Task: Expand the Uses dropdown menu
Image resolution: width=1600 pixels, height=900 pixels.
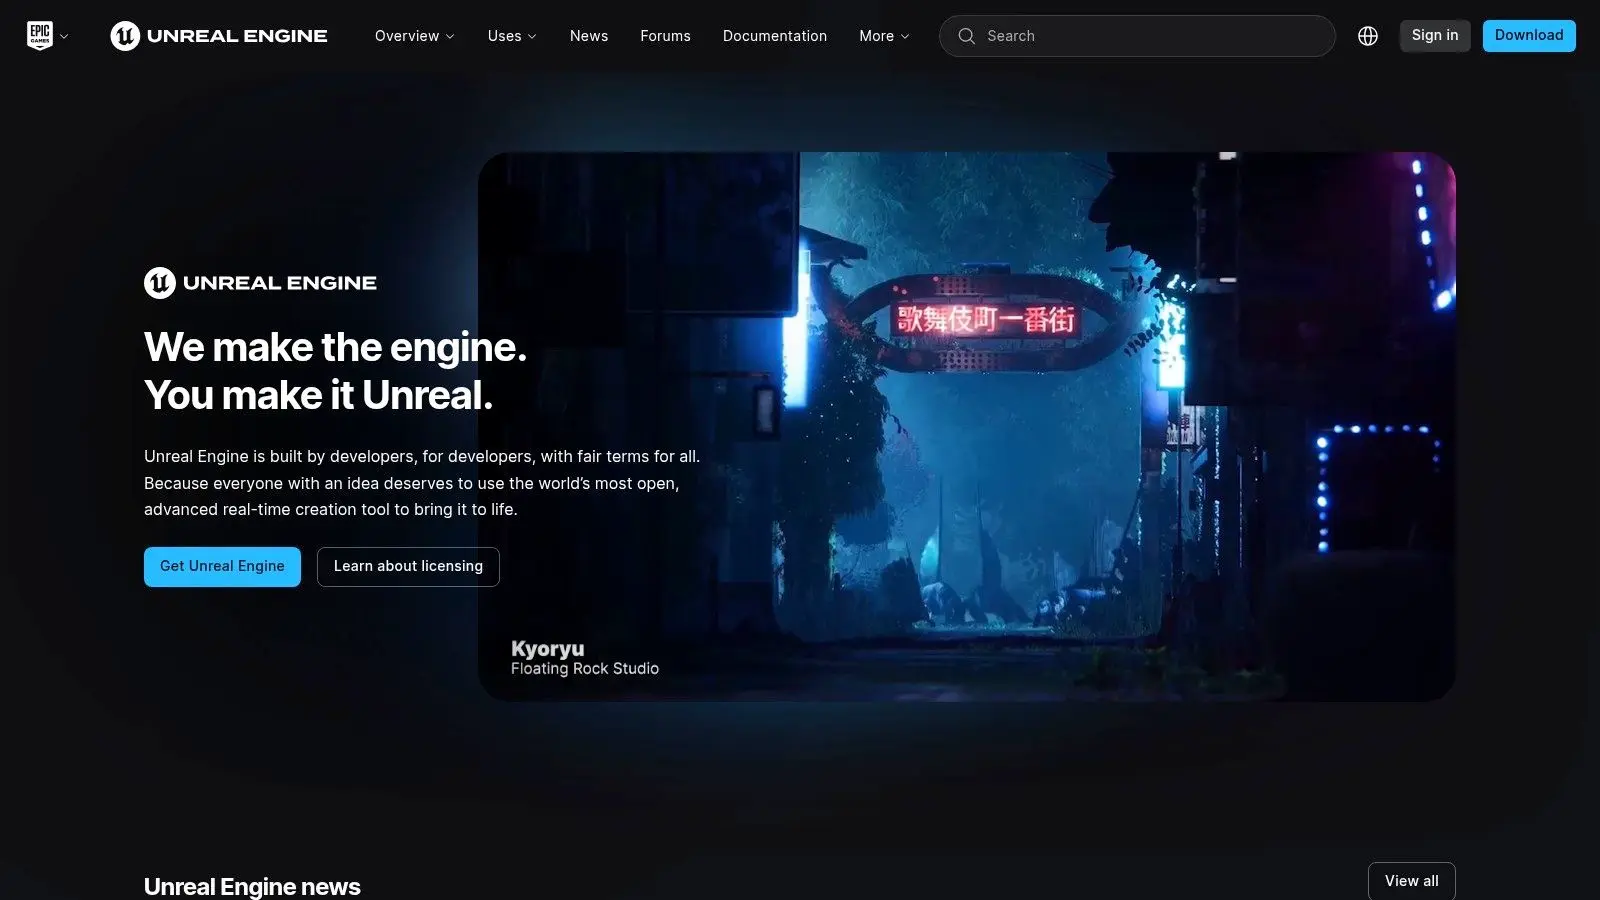Action: [512, 36]
